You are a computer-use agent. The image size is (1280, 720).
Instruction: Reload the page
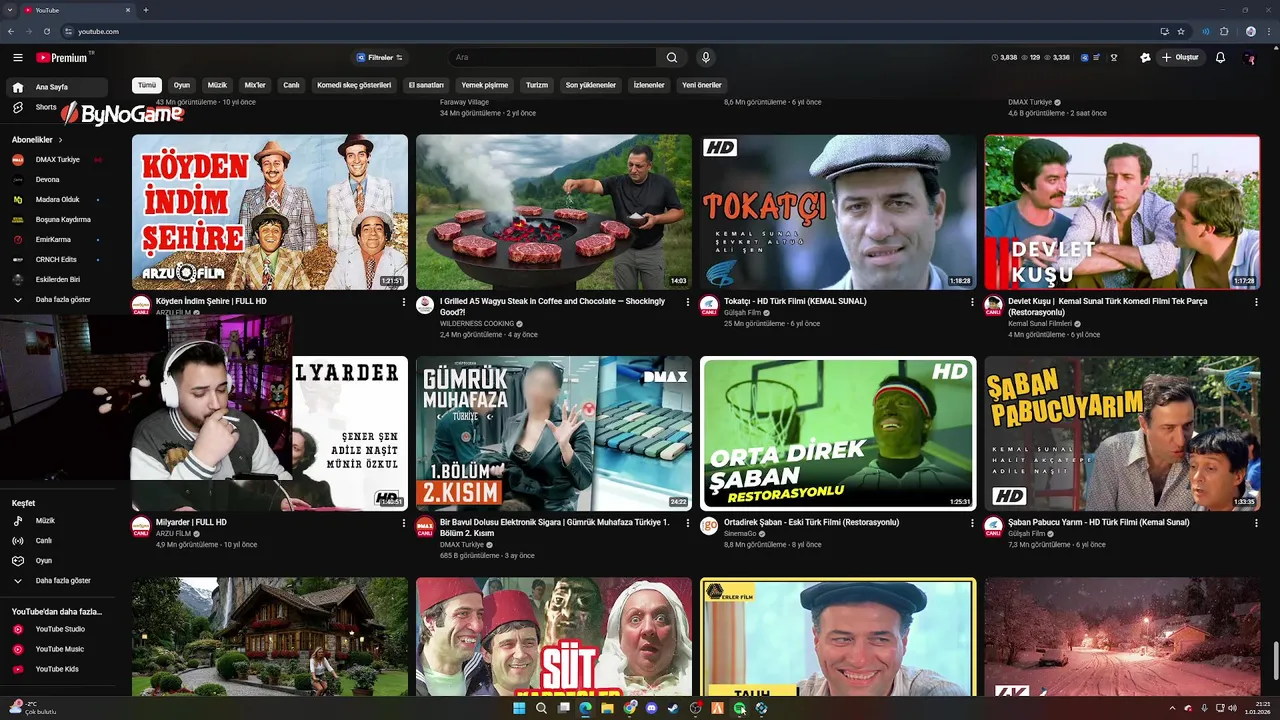tap(46, 31)
